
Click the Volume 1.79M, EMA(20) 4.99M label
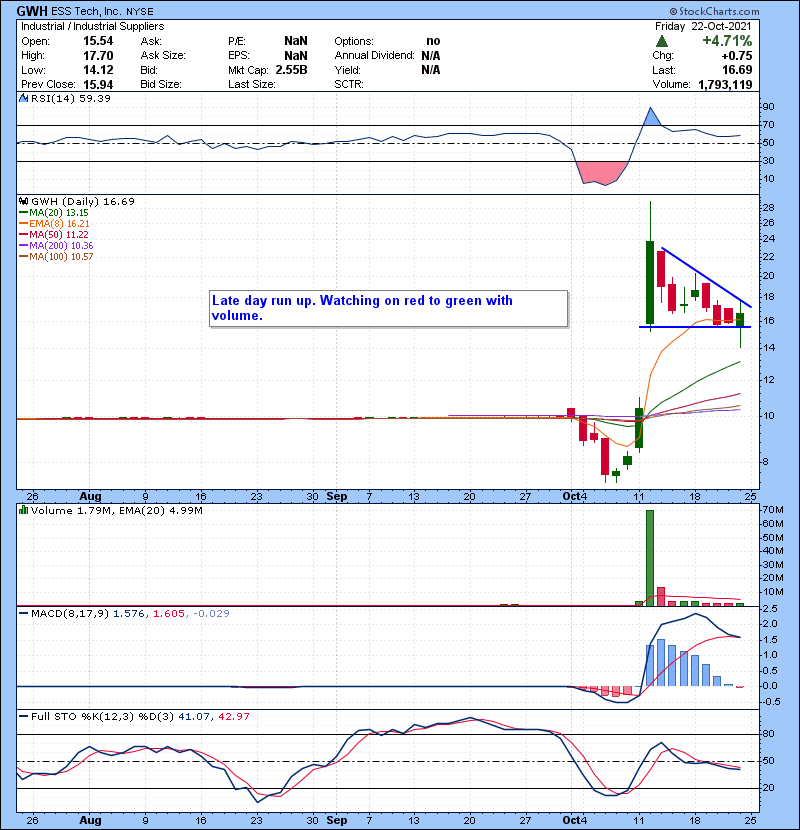(116, 511)
